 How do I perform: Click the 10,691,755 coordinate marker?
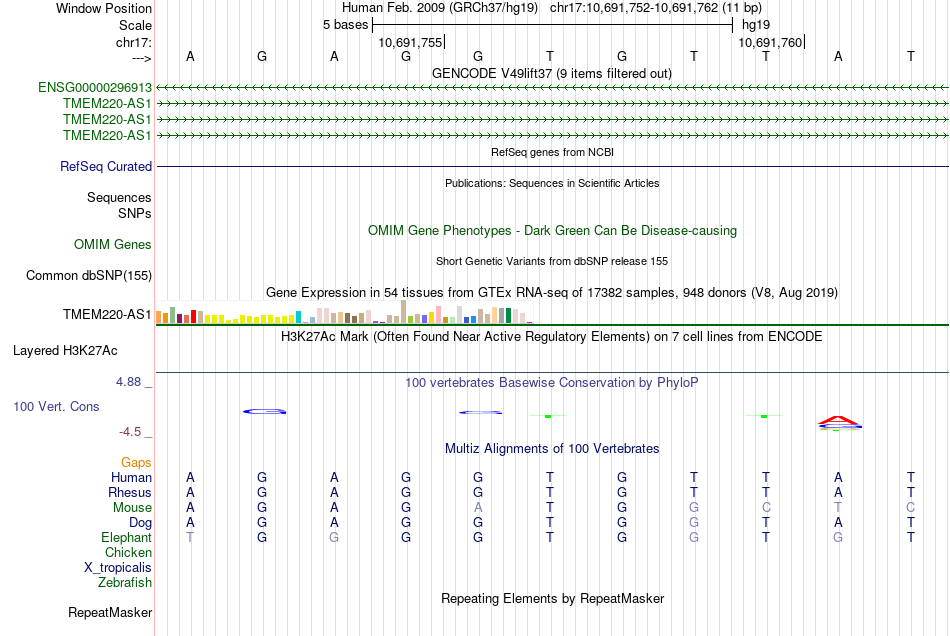410,42
